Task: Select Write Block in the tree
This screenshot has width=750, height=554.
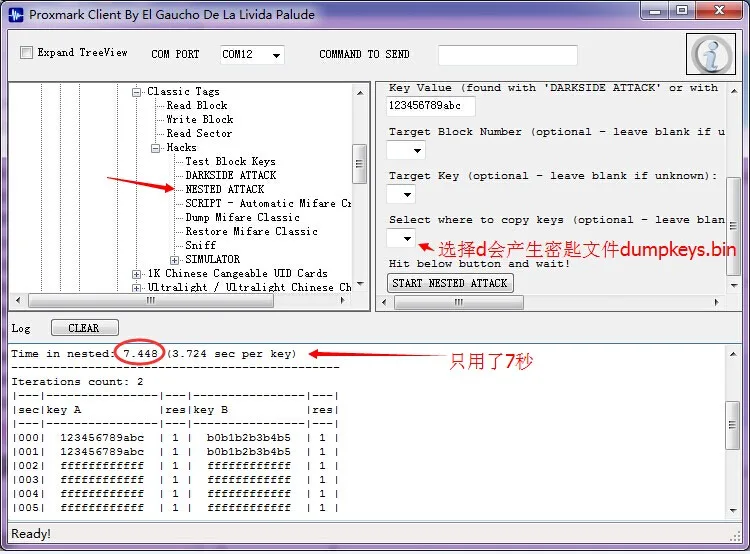Action: pos(199,119)
